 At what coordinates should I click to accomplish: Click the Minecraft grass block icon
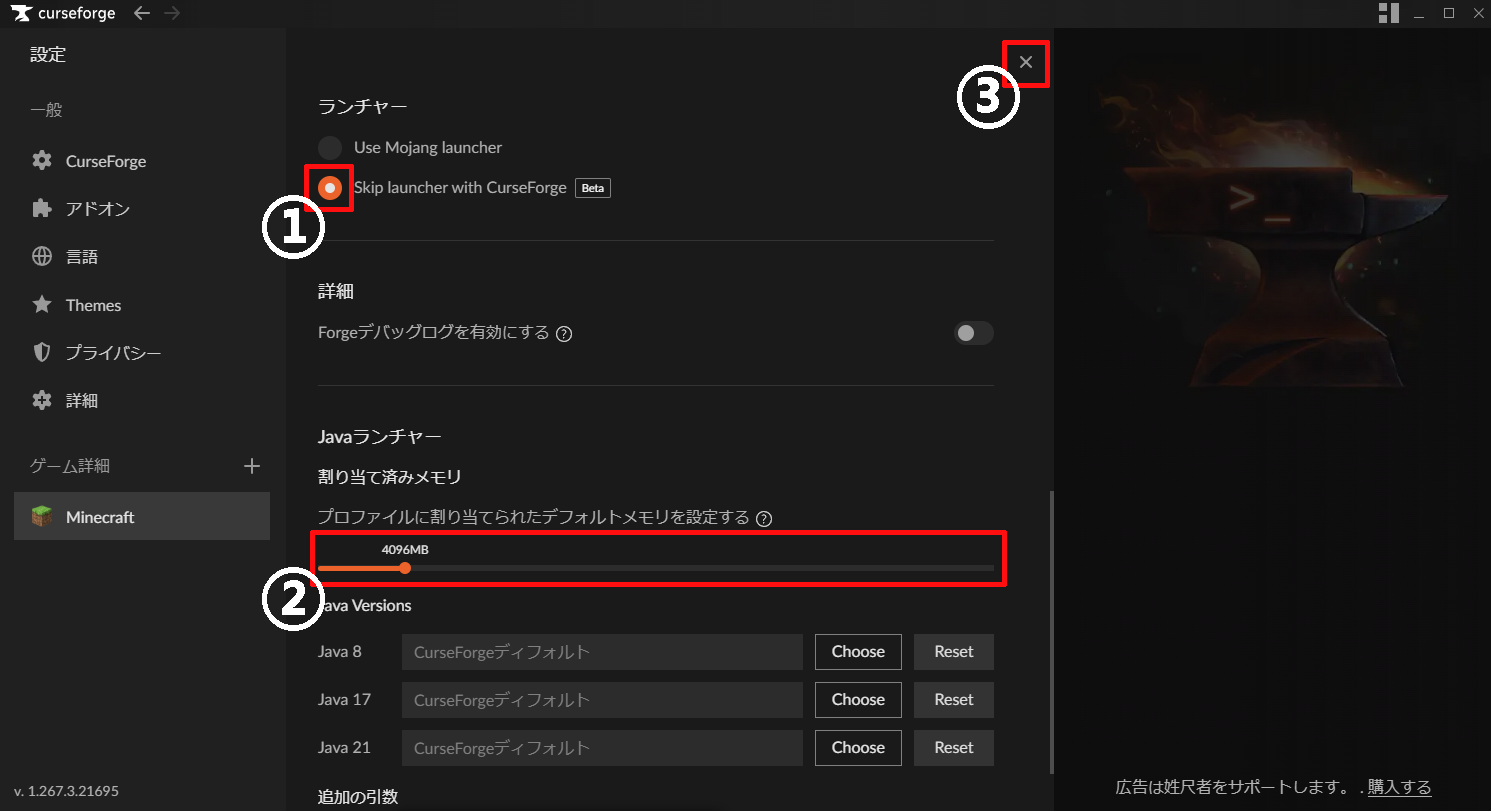pos(42,517)
